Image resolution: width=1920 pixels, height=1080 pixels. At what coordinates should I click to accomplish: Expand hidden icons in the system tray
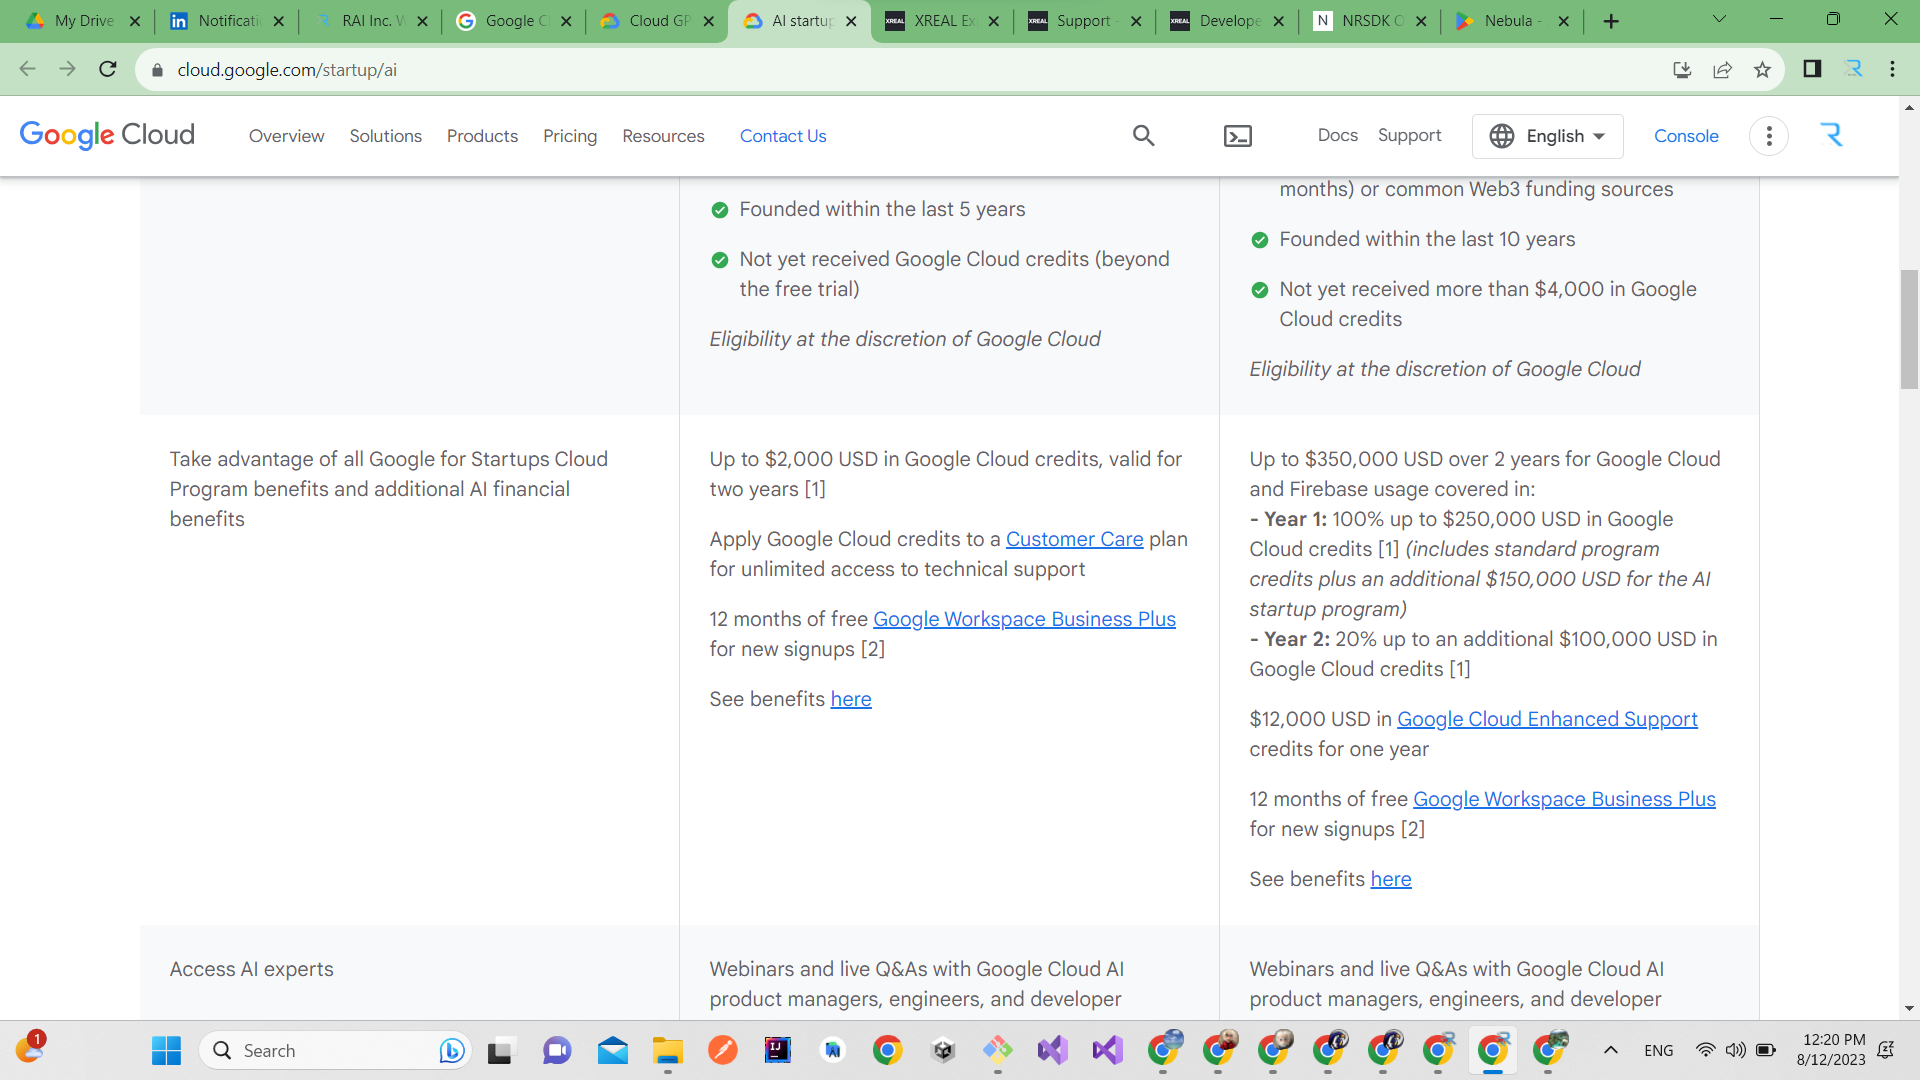click(x=1611, y=1050)
